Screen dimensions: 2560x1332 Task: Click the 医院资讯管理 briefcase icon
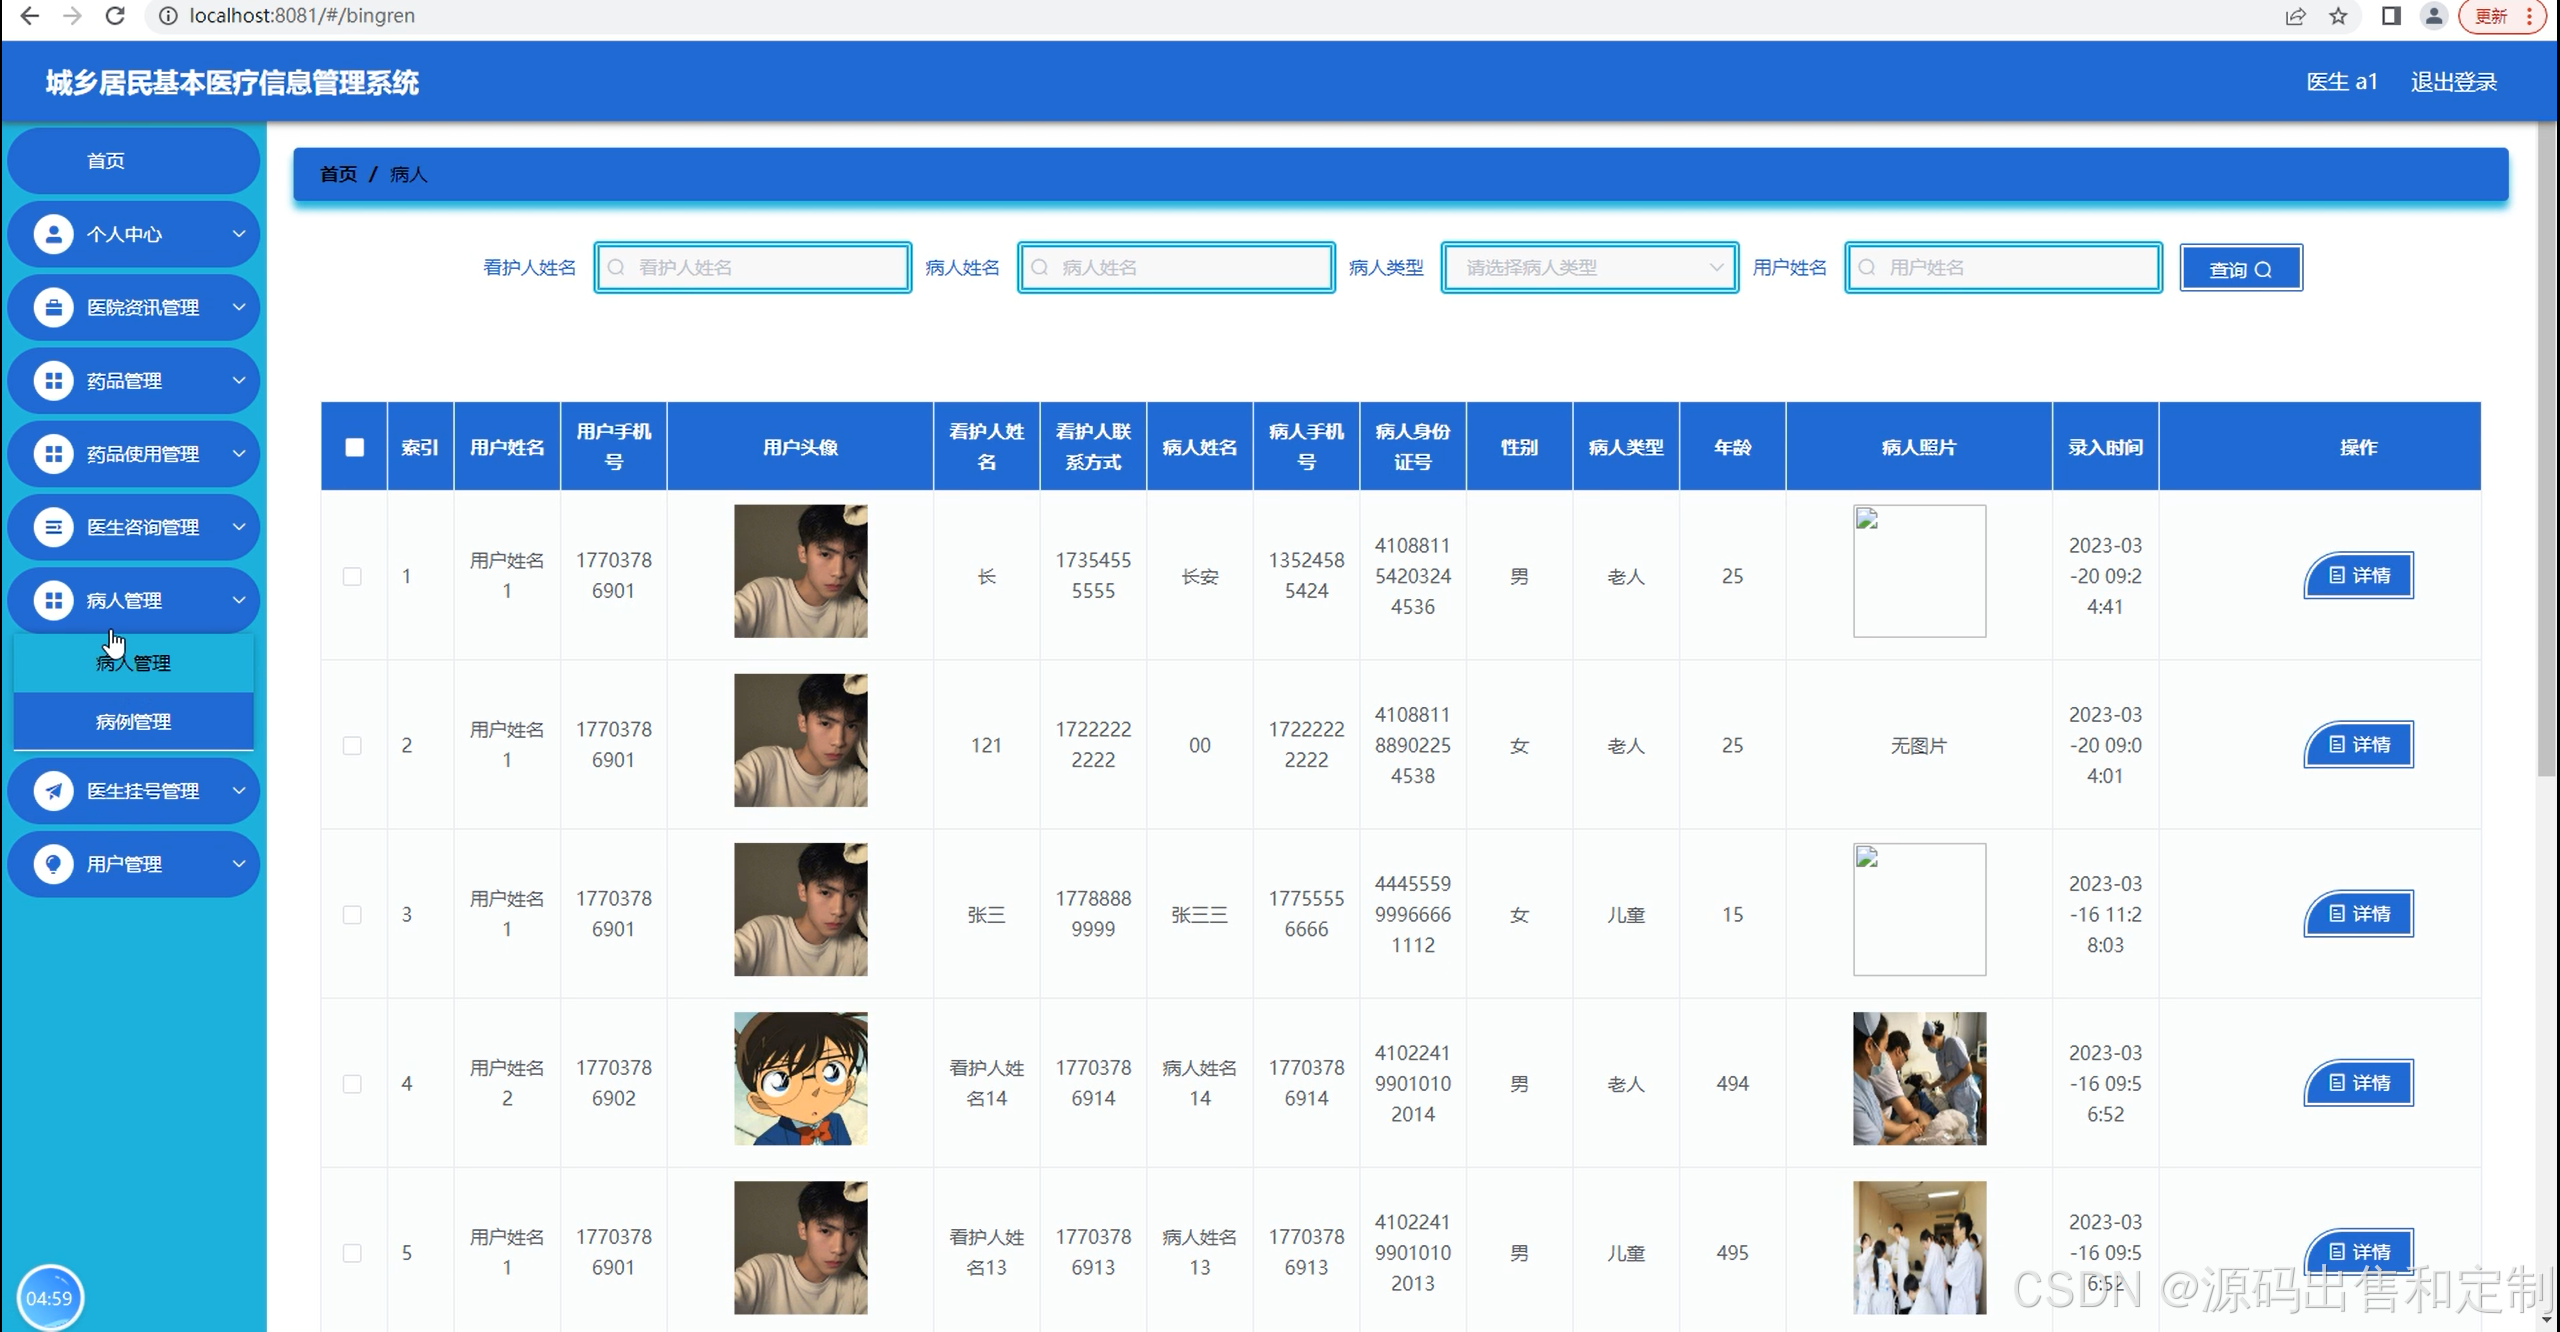53,307
